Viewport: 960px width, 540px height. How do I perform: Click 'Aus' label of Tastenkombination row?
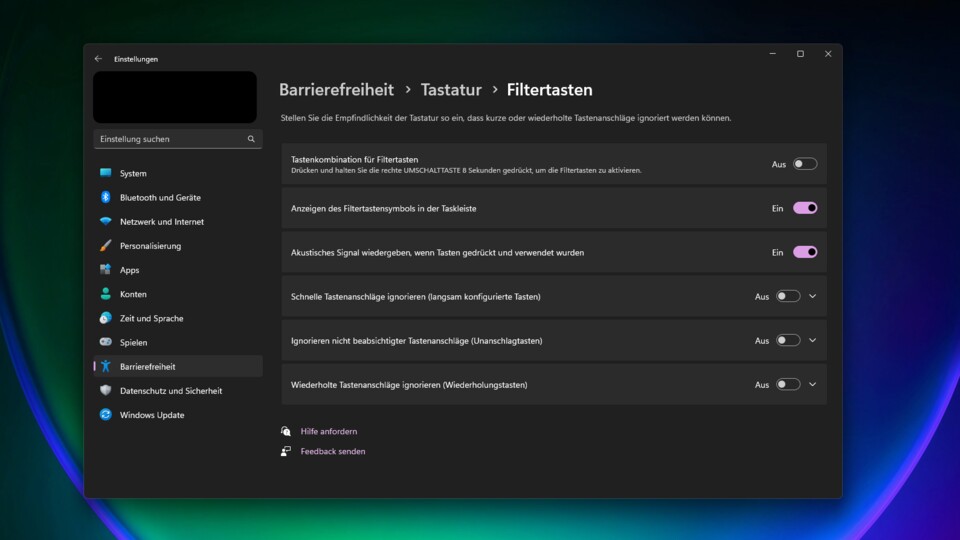(x=779, y=164)
